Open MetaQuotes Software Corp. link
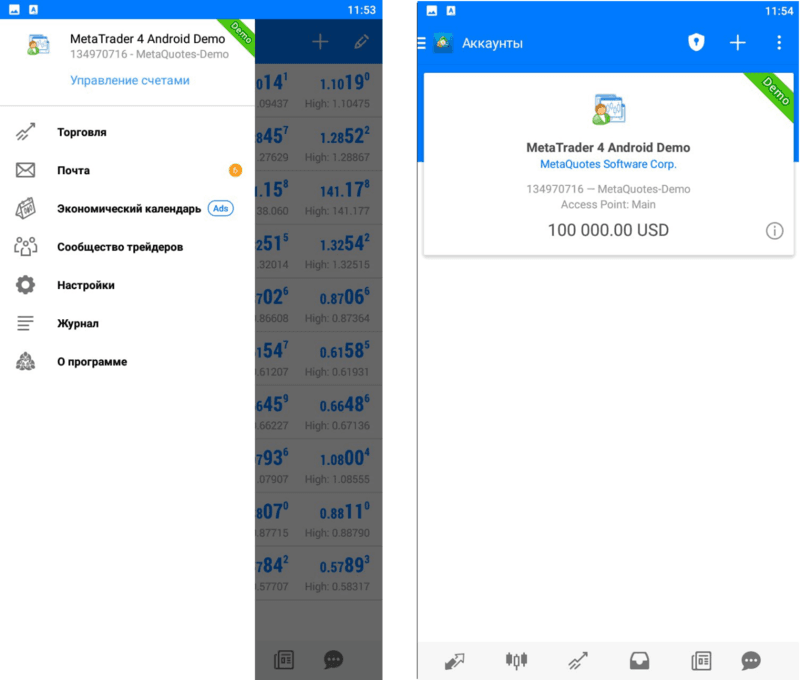 (x=608, y=164)
